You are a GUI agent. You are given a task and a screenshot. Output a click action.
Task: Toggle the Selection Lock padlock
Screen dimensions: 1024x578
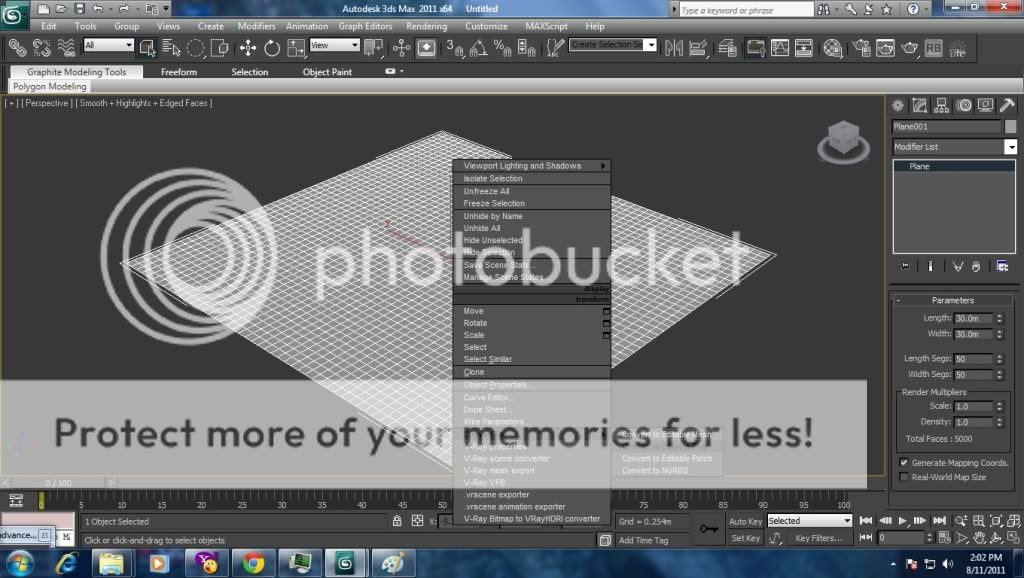point(397,521)
